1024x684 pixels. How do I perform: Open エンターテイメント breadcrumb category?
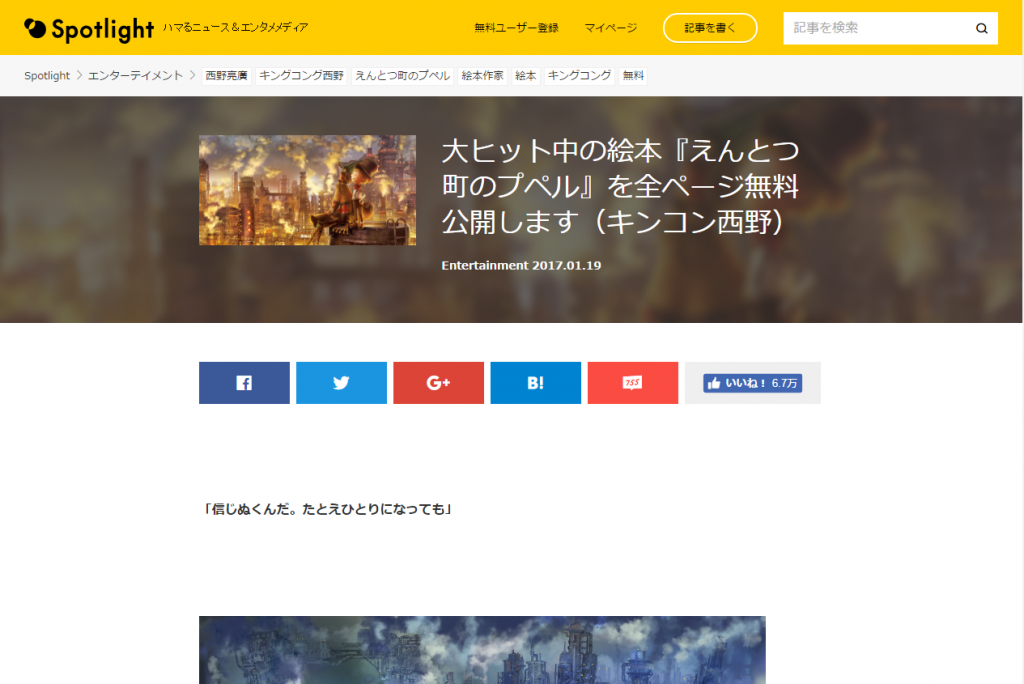click(x=135, y=76)
